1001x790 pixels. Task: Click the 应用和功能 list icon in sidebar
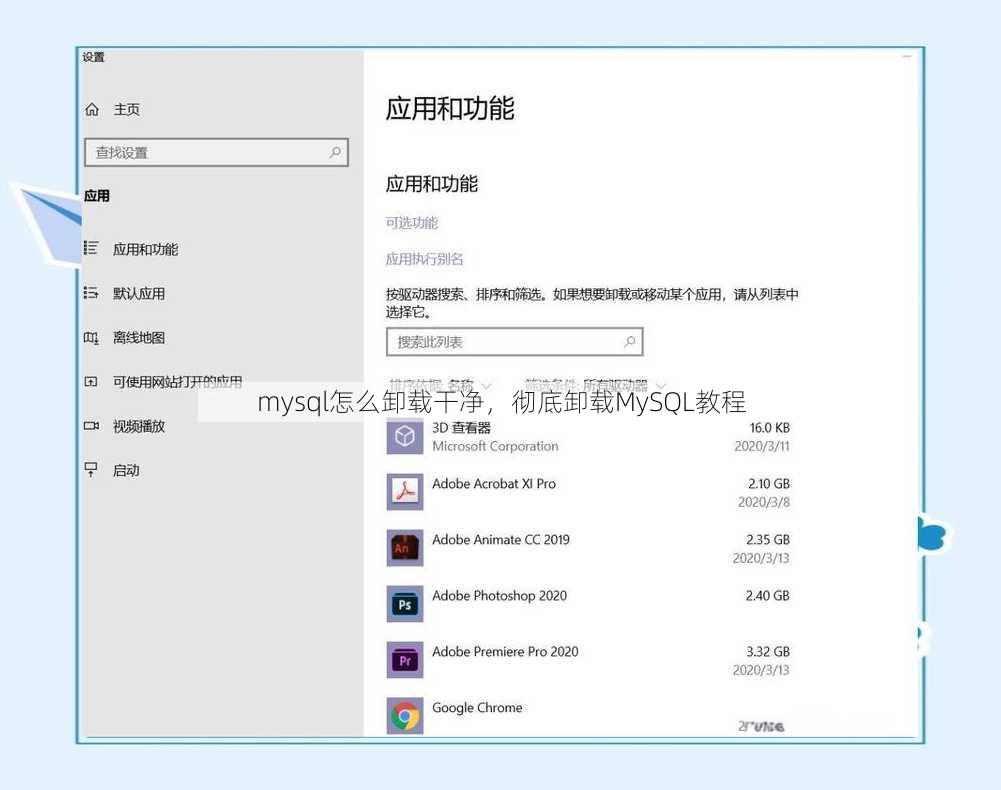tap(91, 248)
